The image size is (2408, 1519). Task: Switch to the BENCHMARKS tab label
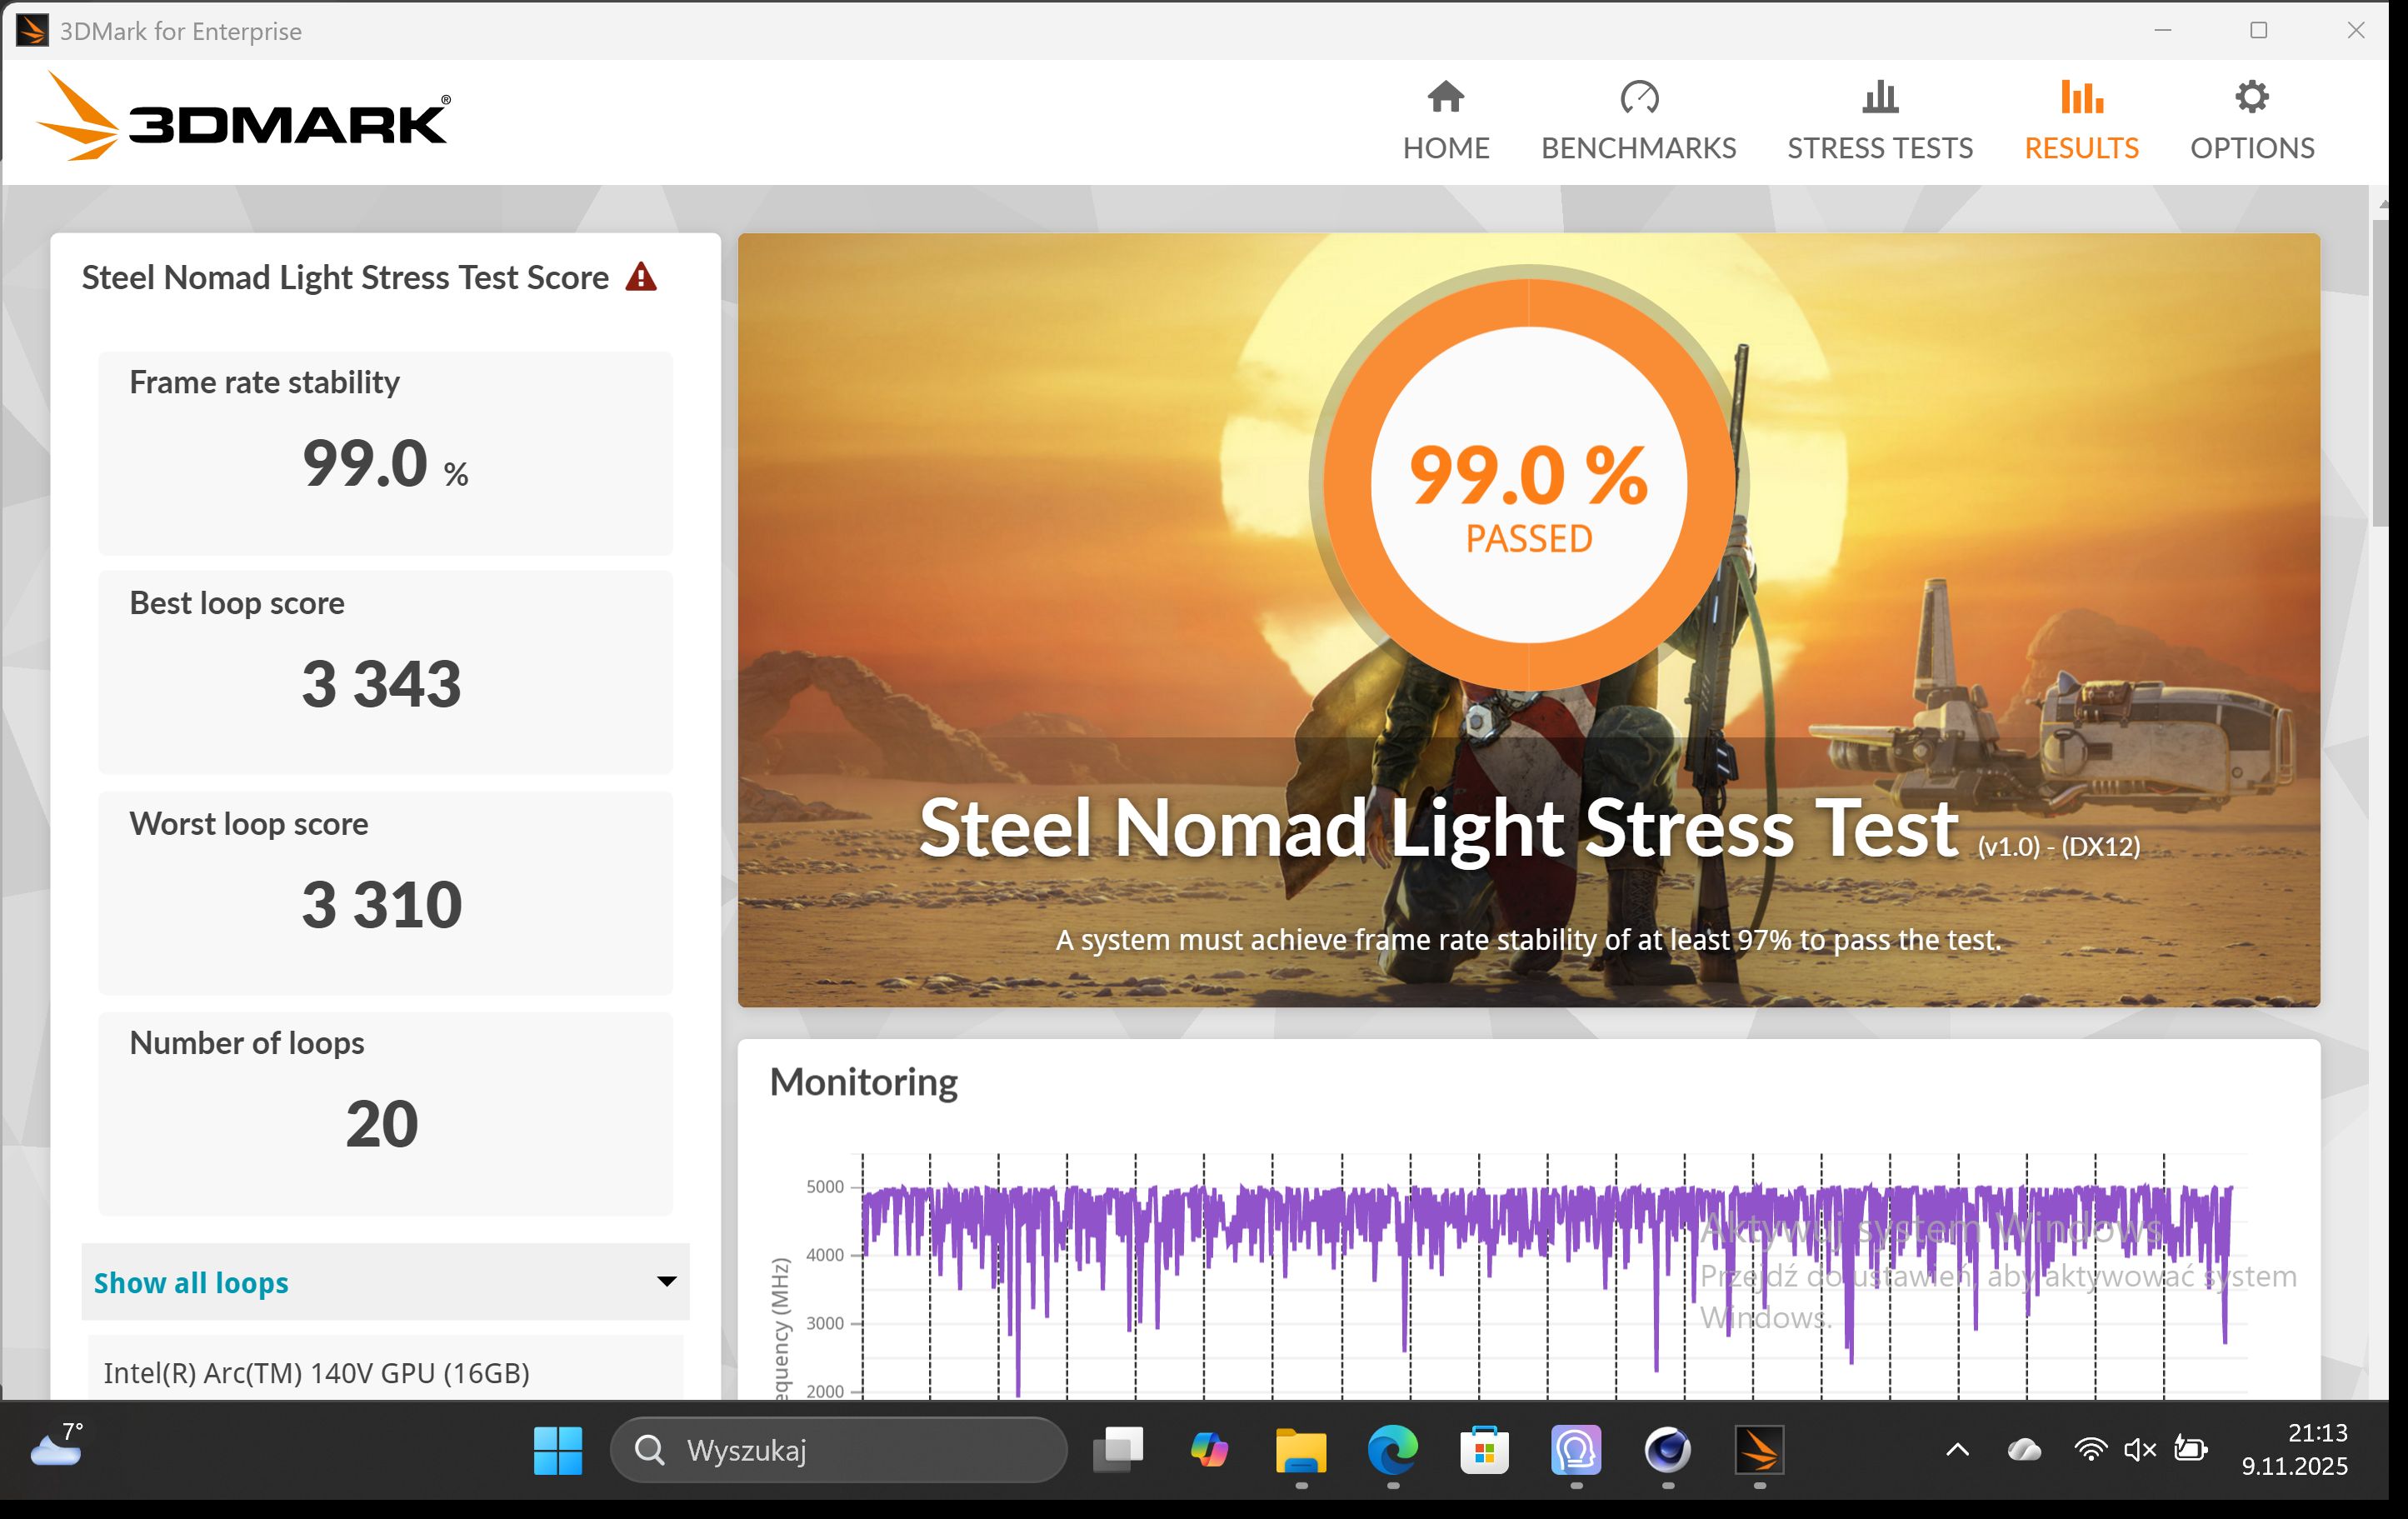click(x=1638, y=148)
